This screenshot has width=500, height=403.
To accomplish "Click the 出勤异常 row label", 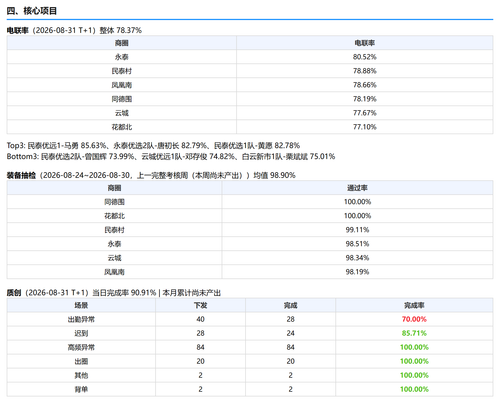I will click(81, 319).
